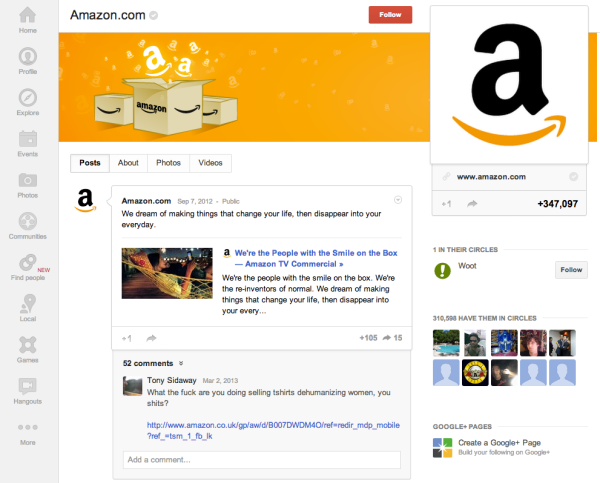Follow Woot in their circles
Viewport: 600px width, 483px height.
pos(571,270)
